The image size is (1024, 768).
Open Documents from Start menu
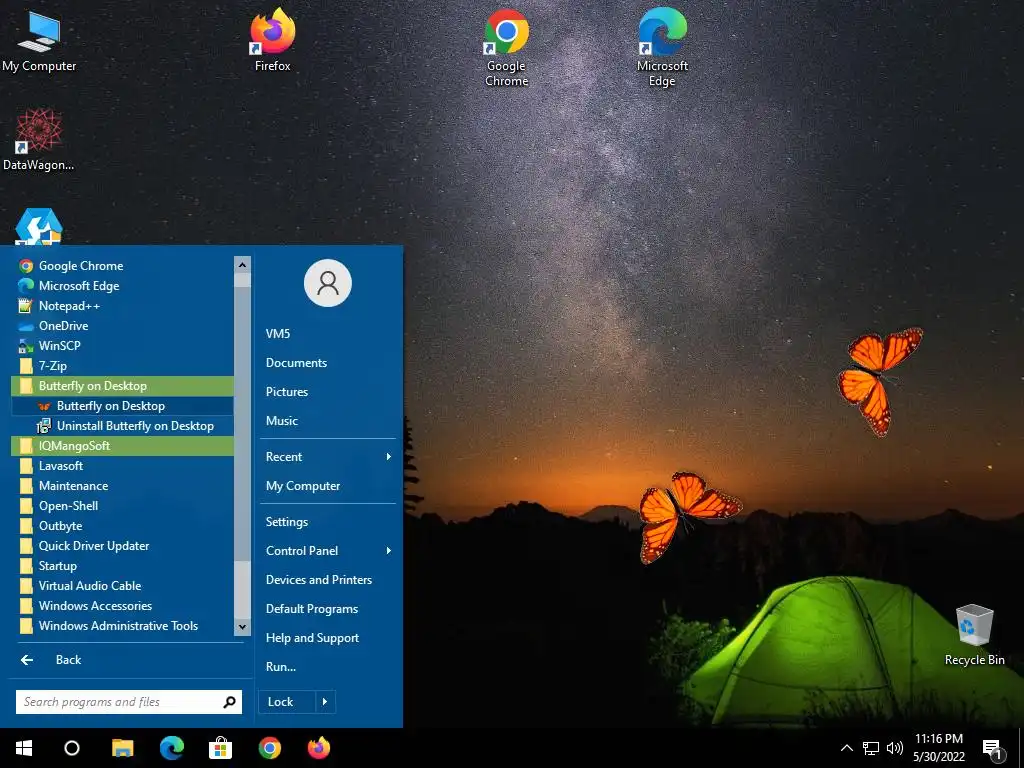(328, 362)
